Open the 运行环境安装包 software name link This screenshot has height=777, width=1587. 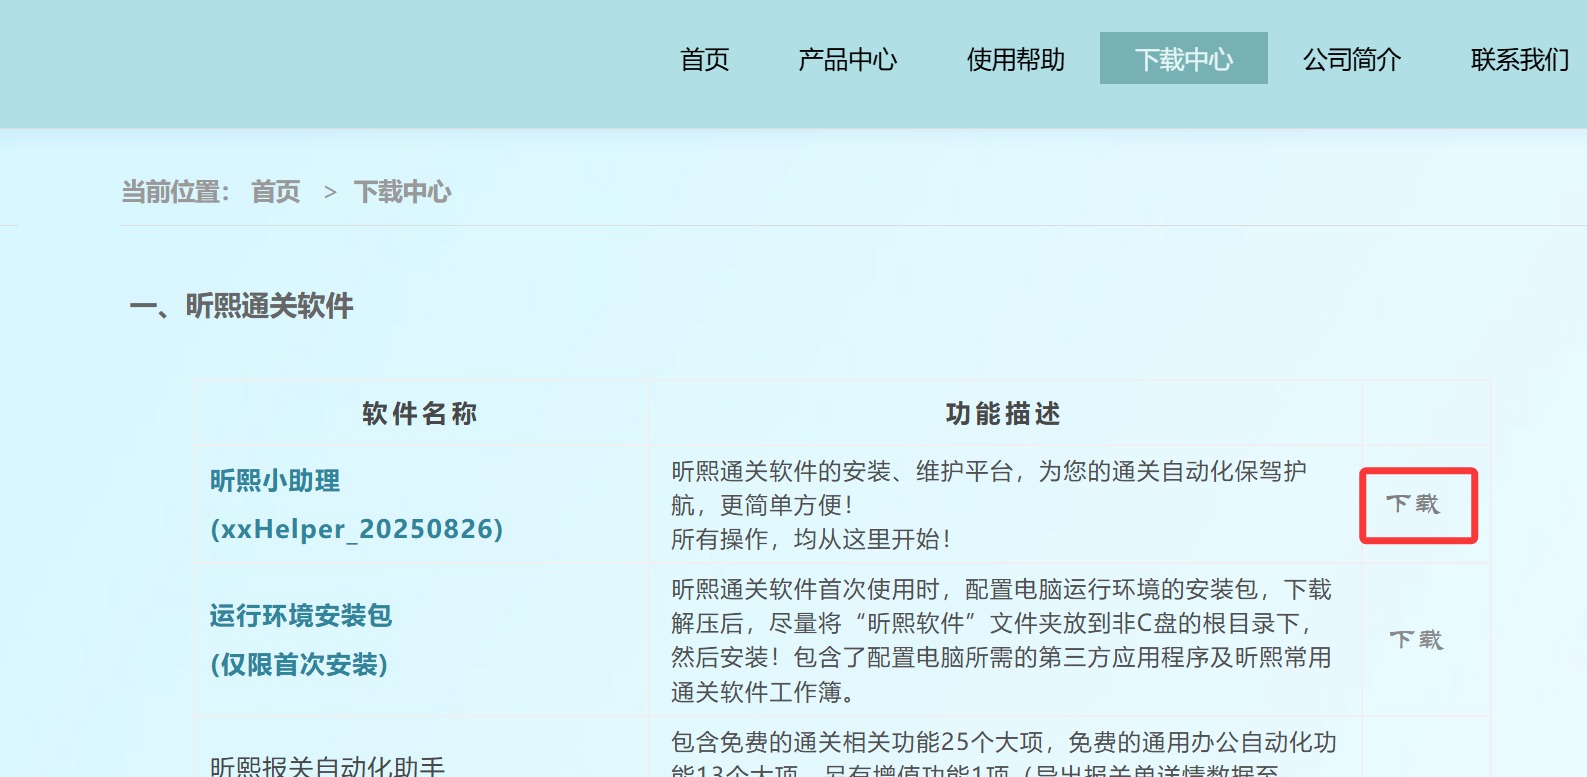coord(300,616)
